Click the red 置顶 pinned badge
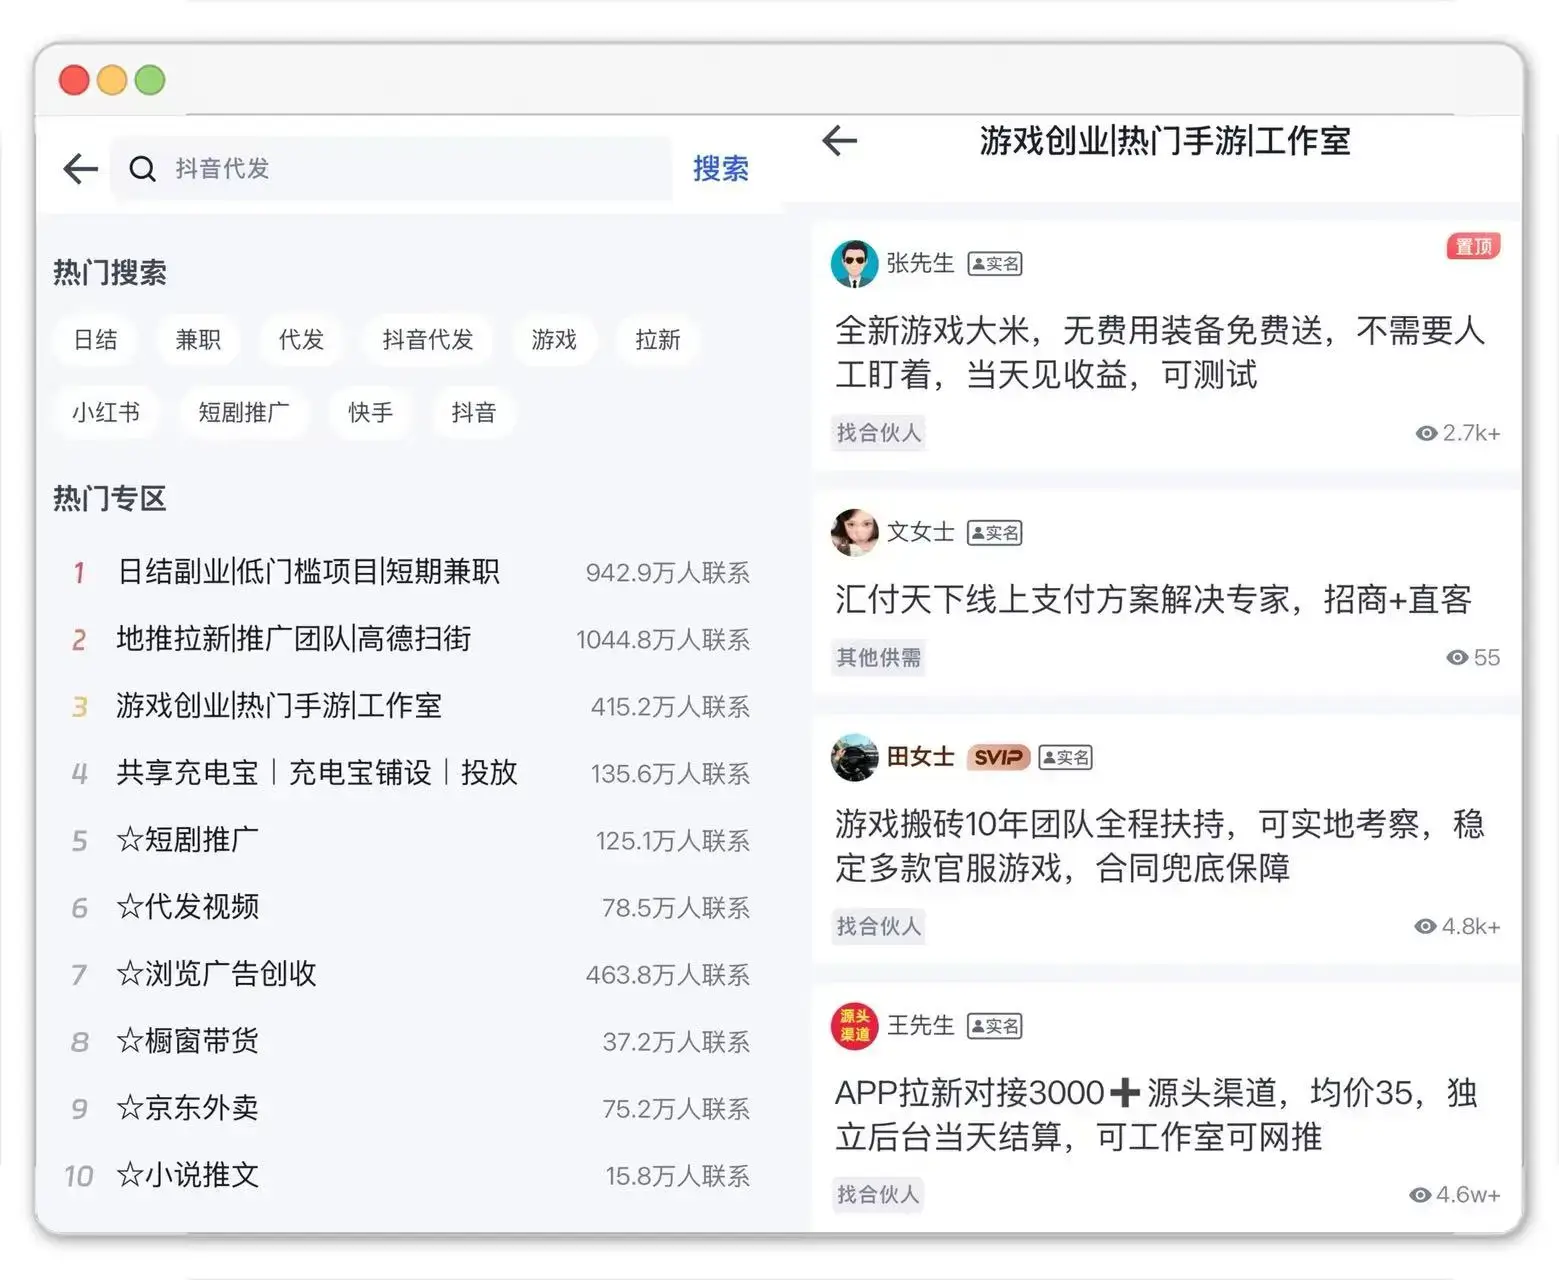 (1473, 246)
